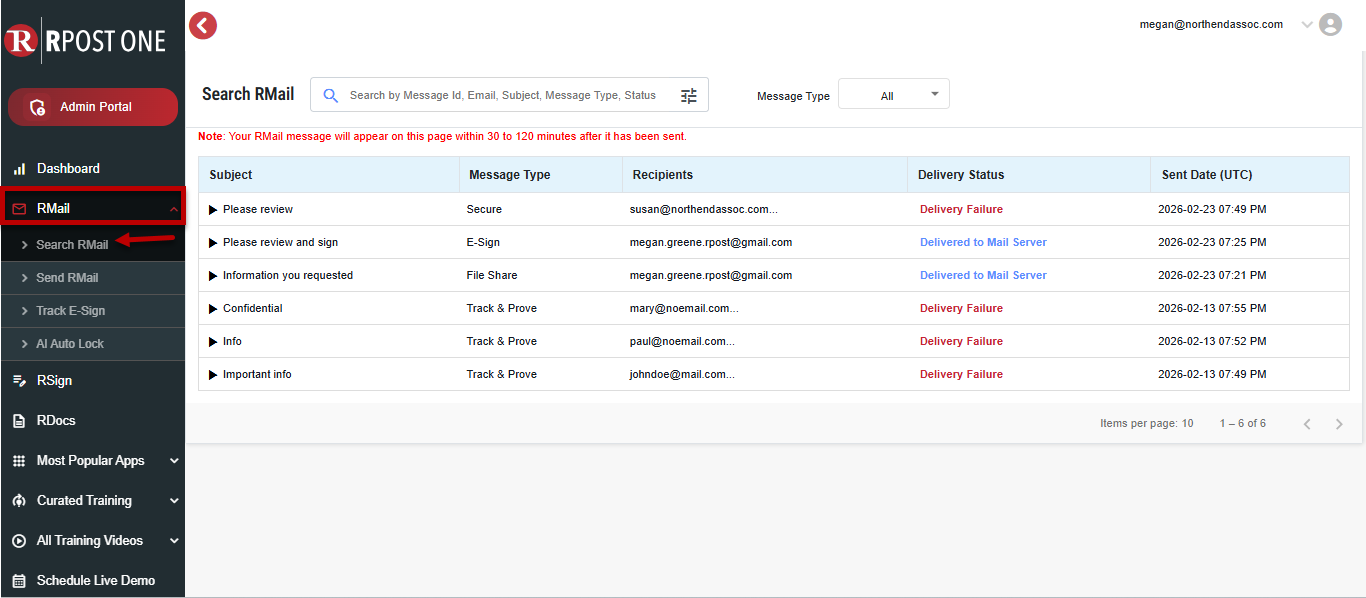1366x598 pixels.
Task: Go to next page of results
Action: tap(1339, 424)
